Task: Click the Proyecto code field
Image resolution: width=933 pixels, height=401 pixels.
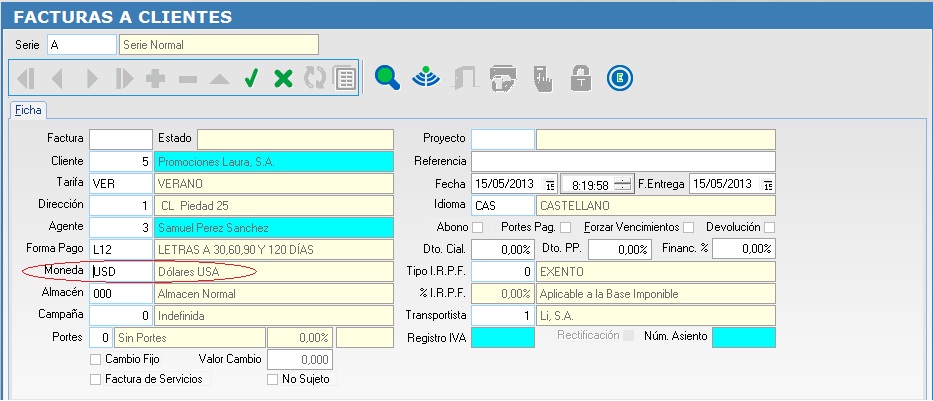Action: pos(503,139)
